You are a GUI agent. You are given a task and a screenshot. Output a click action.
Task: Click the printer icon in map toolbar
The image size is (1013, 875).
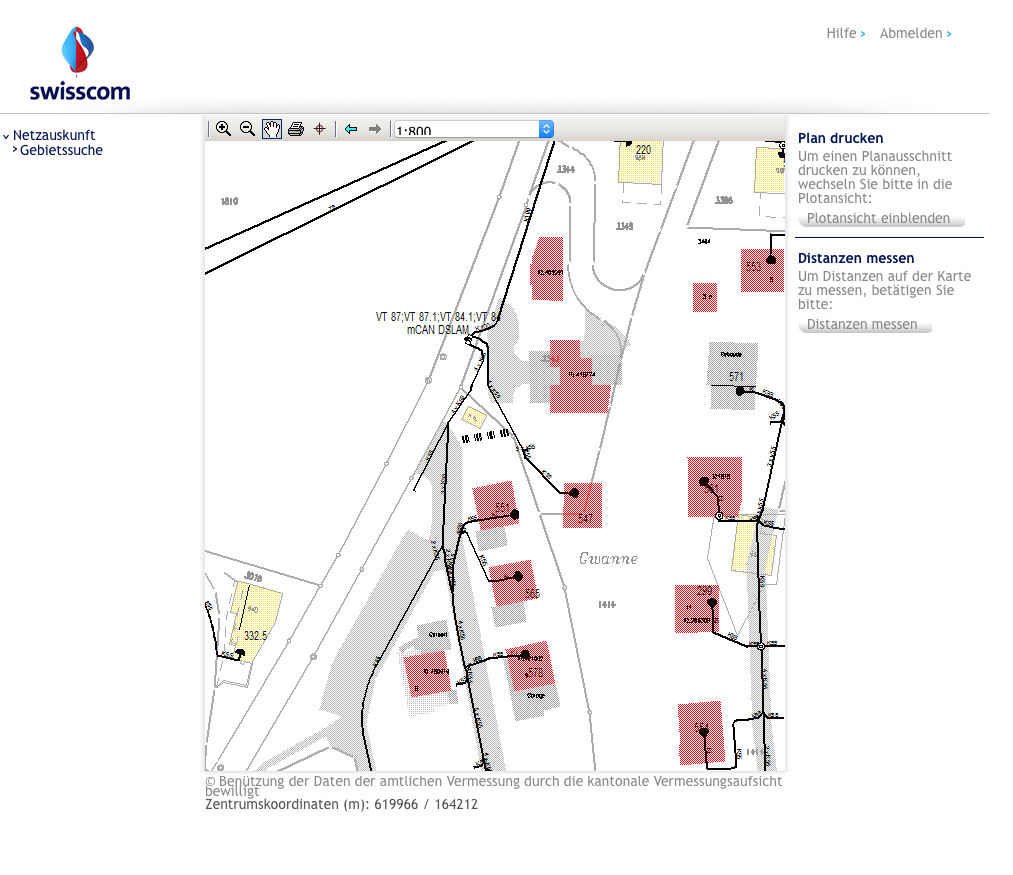coord(296,129)
